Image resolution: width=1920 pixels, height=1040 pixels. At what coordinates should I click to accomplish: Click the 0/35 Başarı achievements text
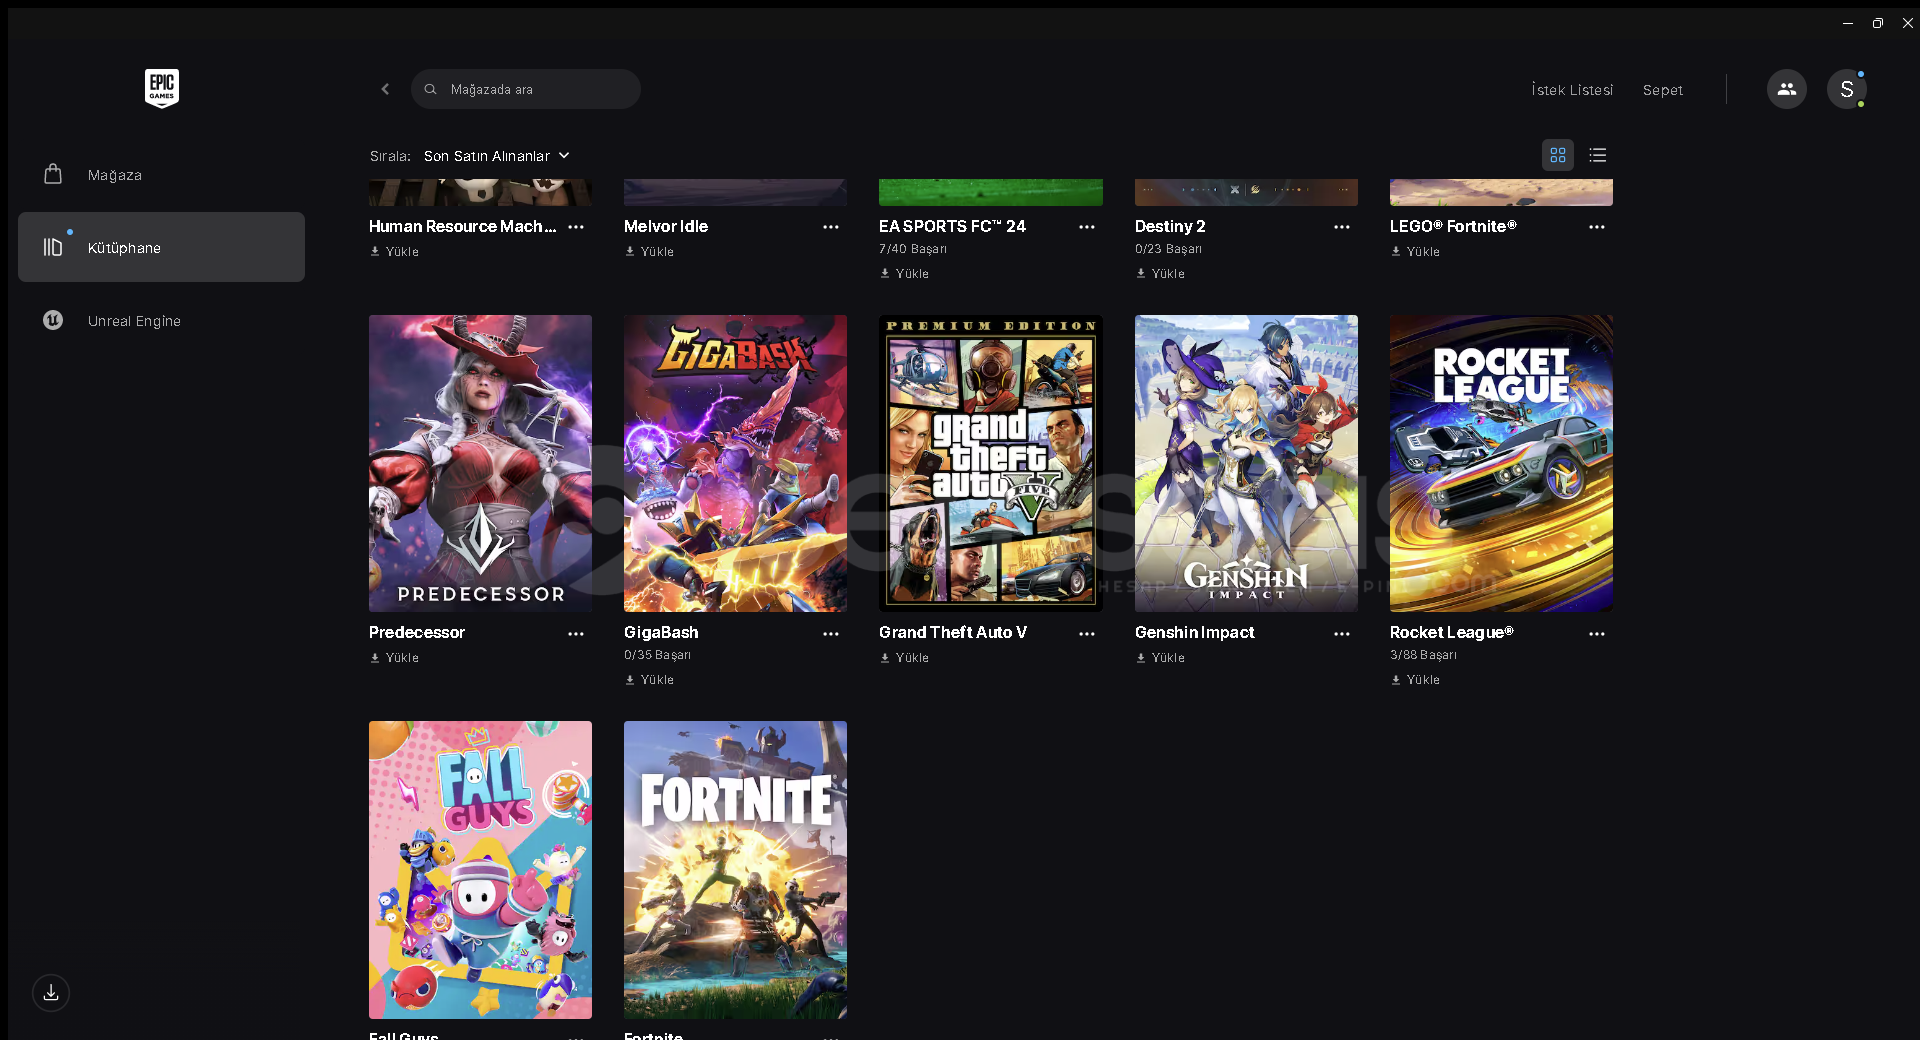coord(657,655)
